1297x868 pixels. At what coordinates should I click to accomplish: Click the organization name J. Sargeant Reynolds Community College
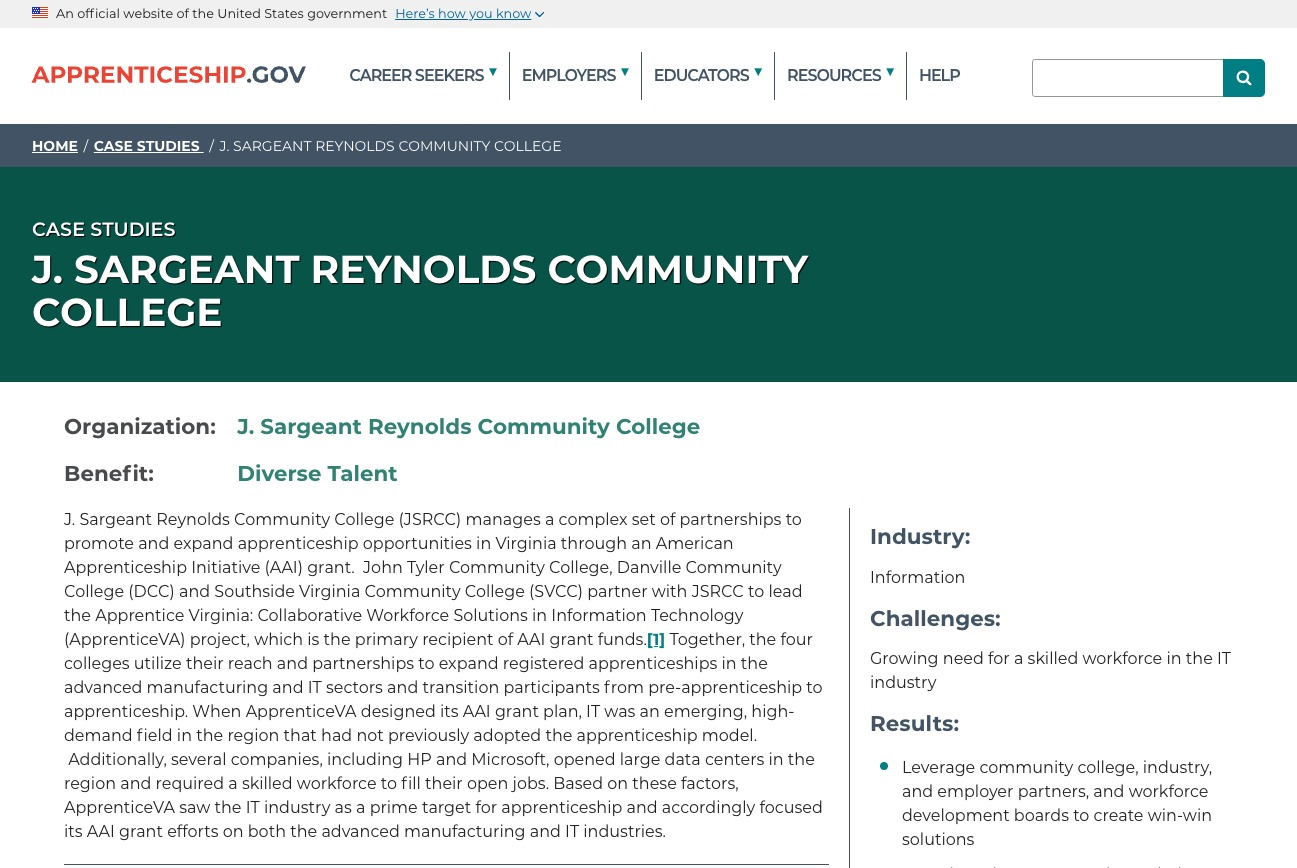(x=468, y=427)
